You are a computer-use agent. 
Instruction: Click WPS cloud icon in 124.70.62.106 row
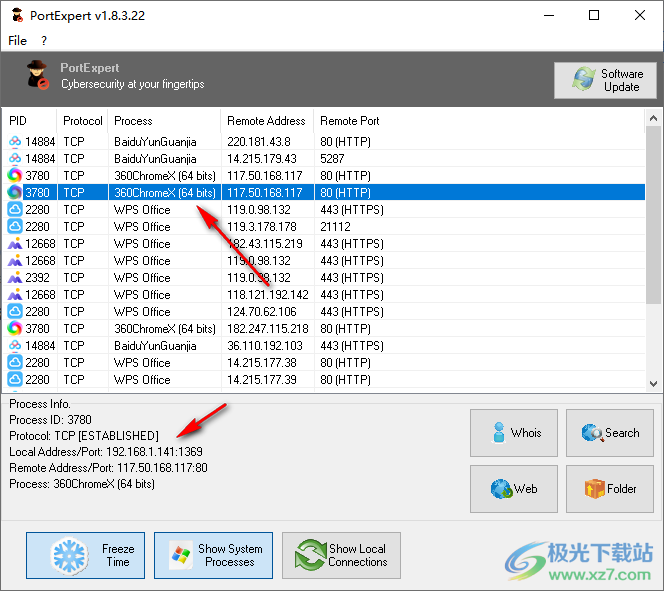pyautogui.click(x=15, y=312)
